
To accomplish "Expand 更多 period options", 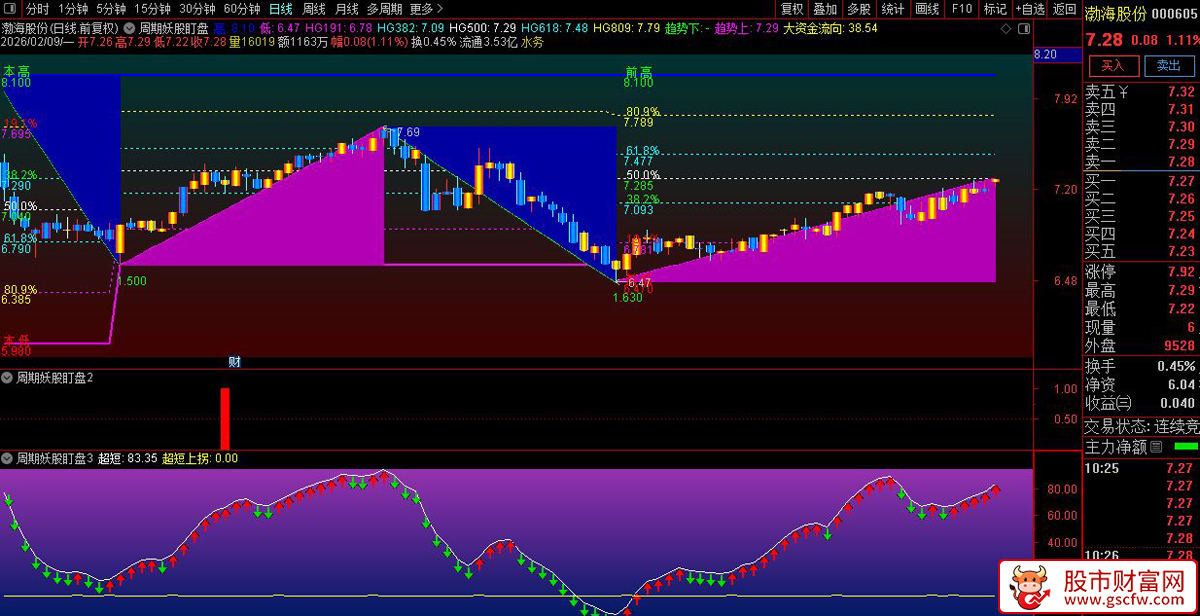I will (426, 9).
